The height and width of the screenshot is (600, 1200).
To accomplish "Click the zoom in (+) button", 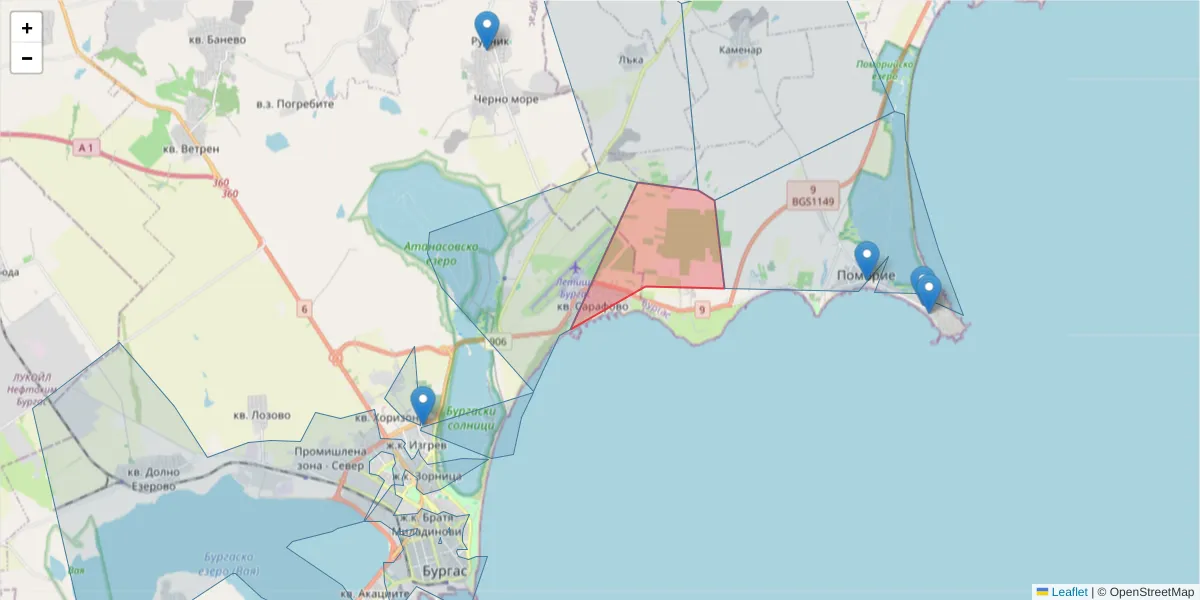I will coord(27,28).
